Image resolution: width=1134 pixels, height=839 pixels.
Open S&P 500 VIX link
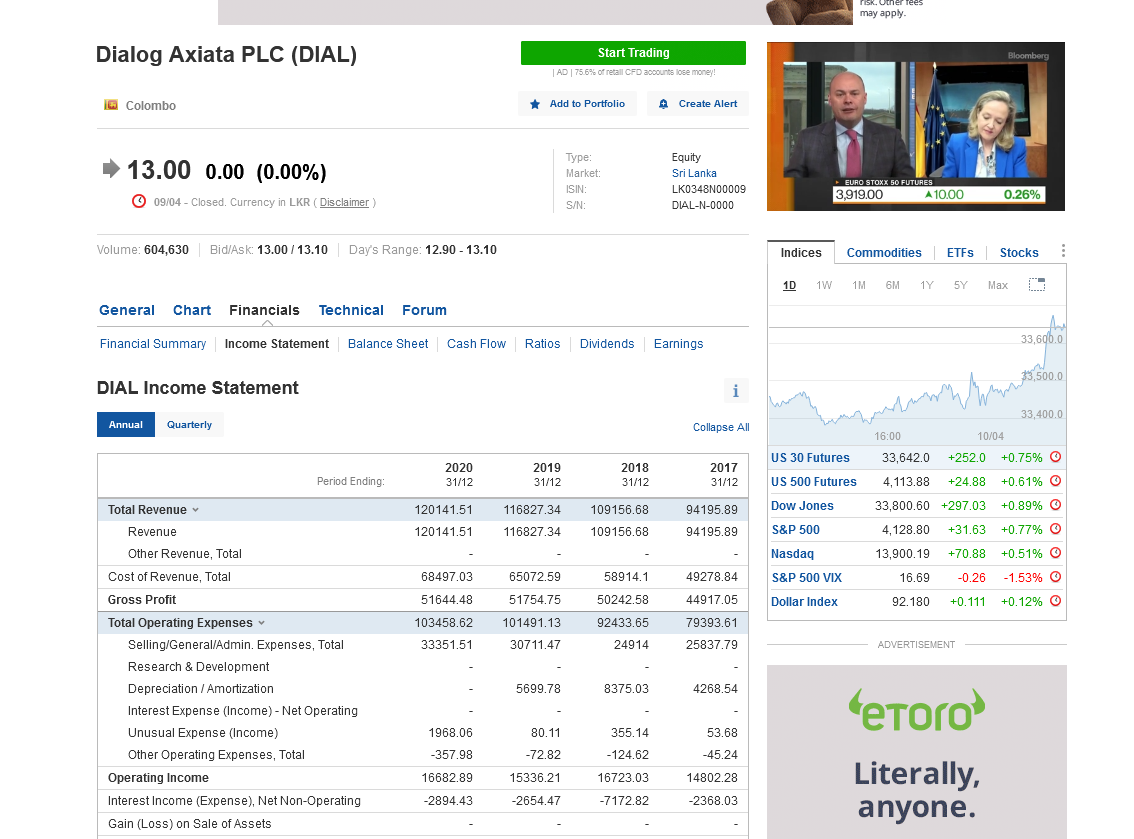[x=806, y=578]
